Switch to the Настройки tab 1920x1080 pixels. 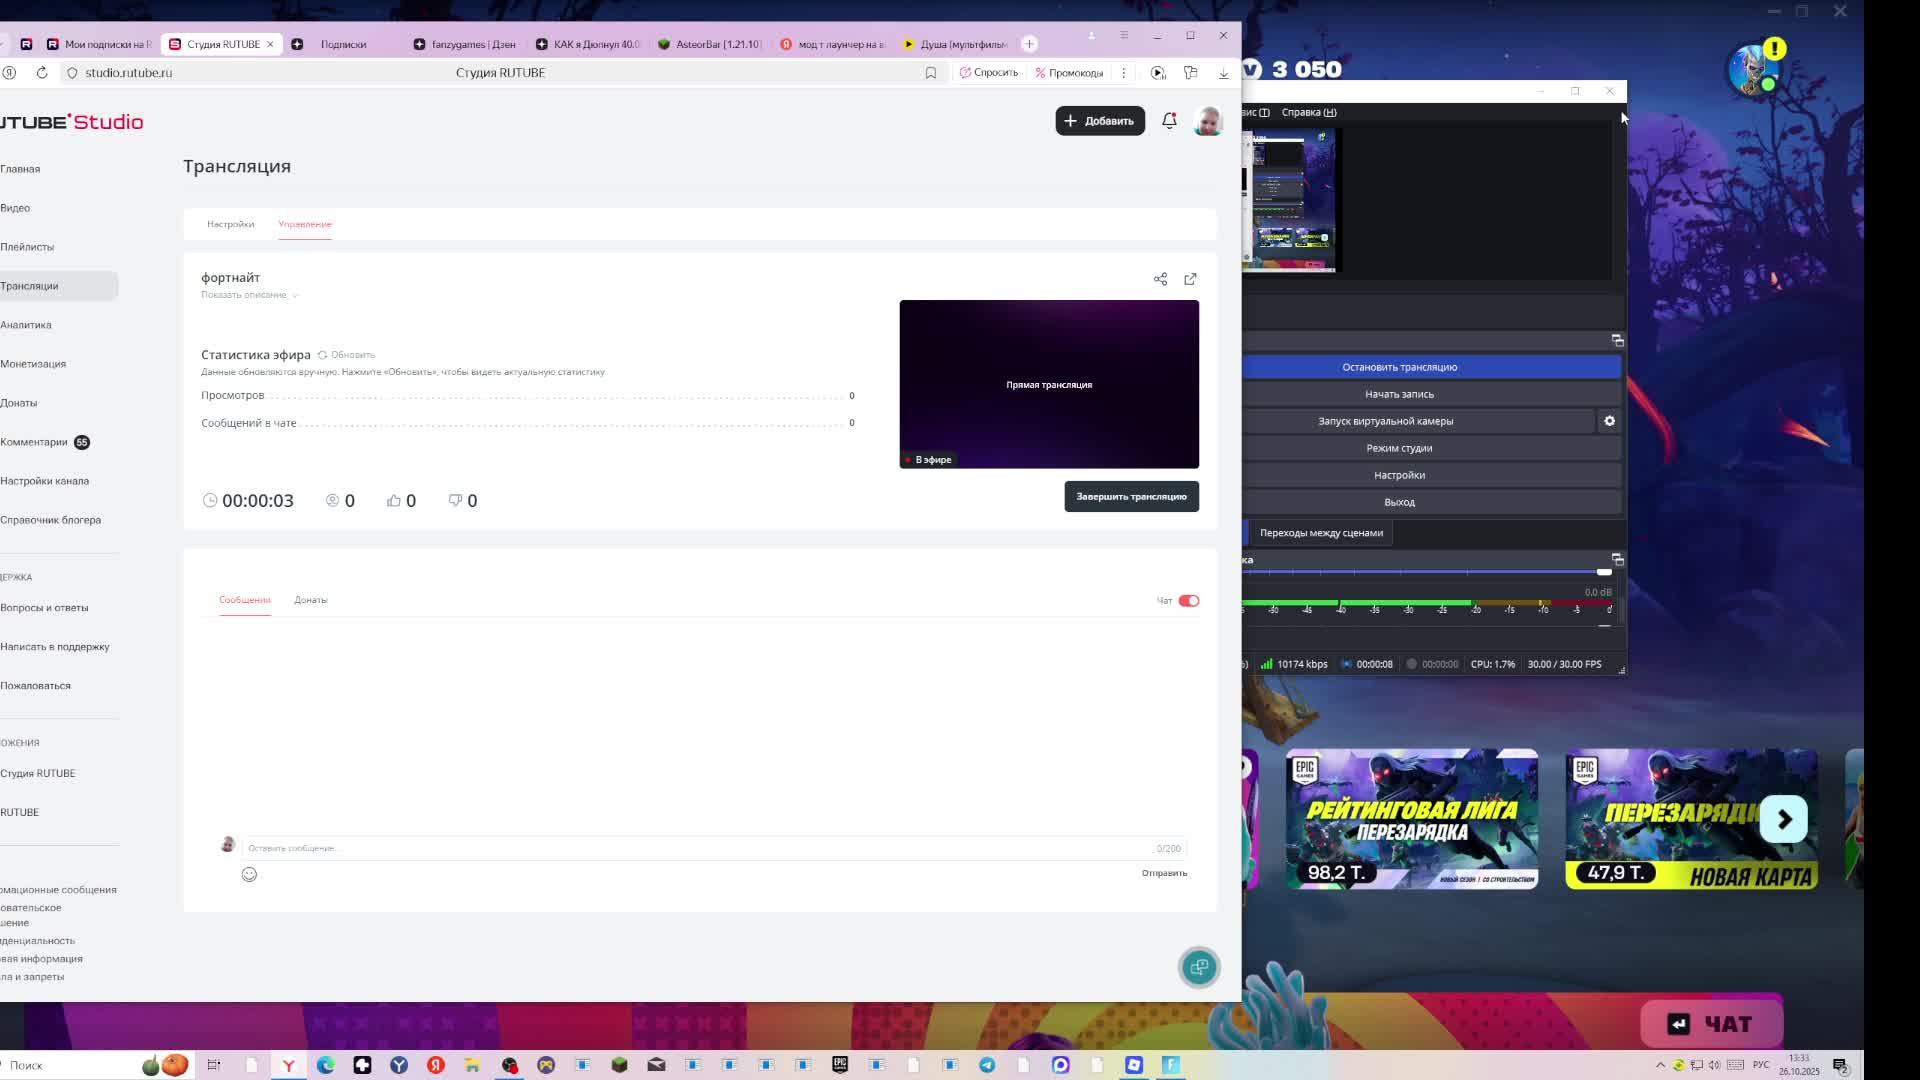[230, 224]
